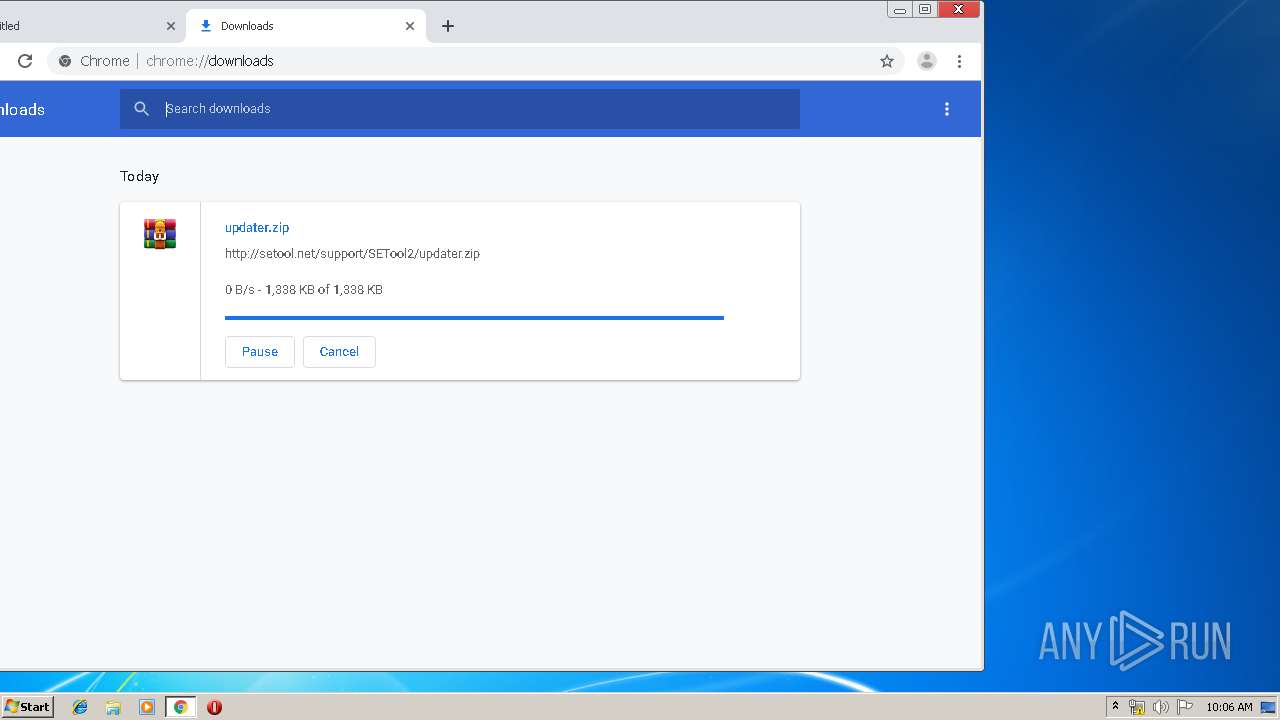Screen dimensions: 1280x720
Task: Switch to the Downloads tab
Action: point(306,26)
